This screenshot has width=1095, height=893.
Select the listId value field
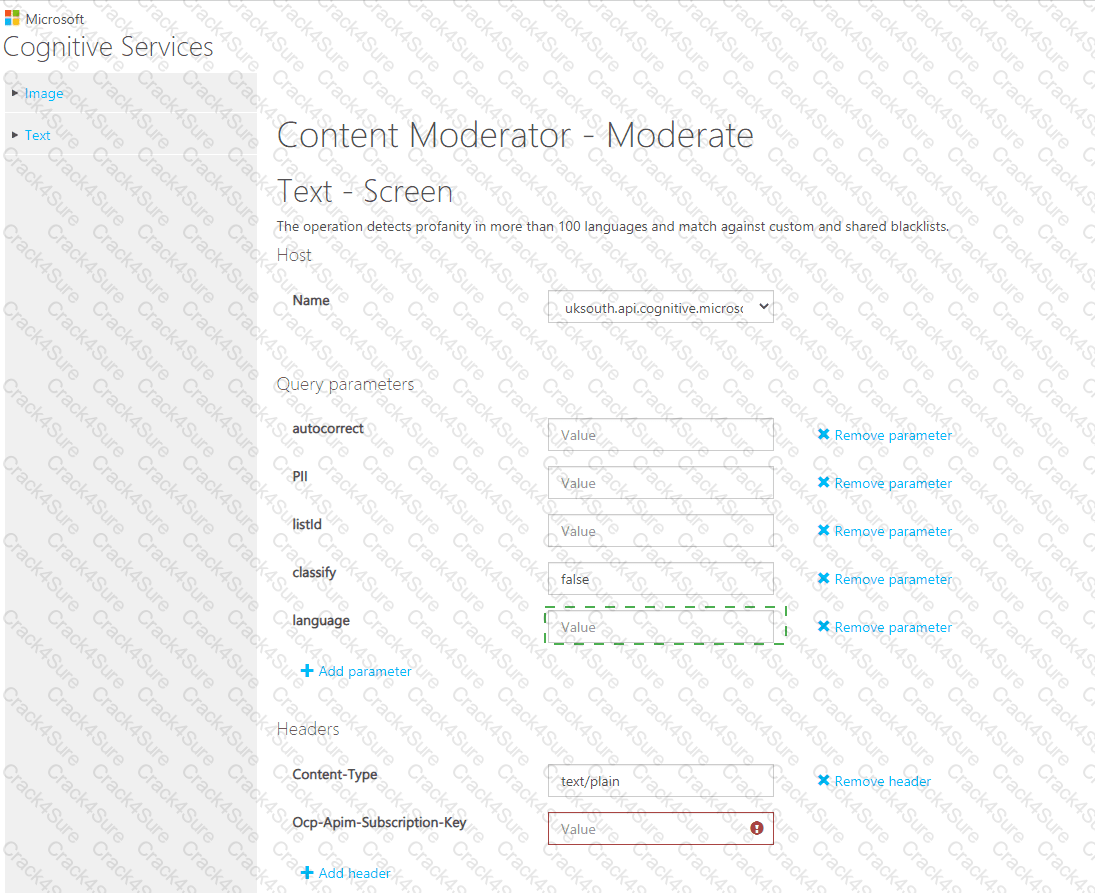tap(660, 531)
